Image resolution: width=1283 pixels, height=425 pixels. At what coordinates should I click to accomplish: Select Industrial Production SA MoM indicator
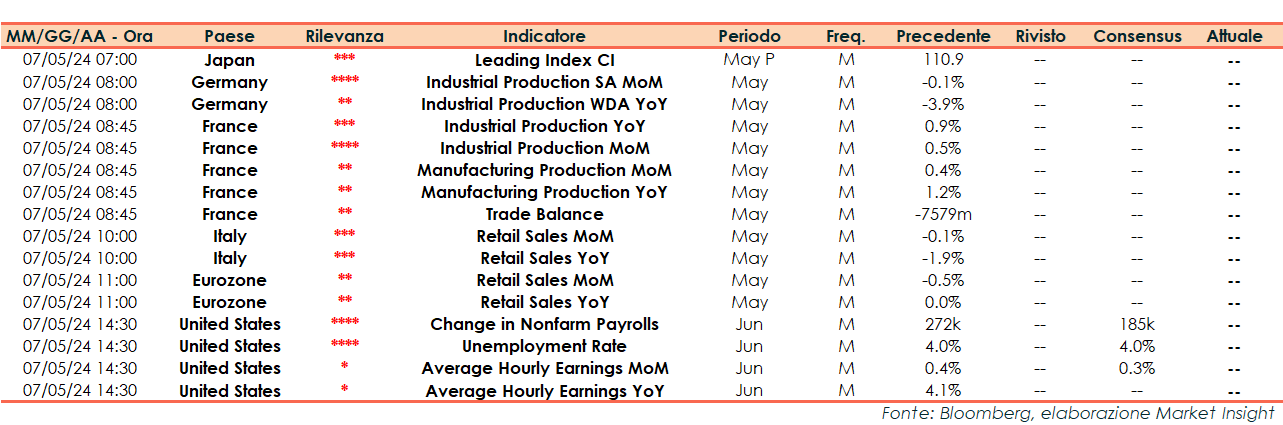point(544,82)
